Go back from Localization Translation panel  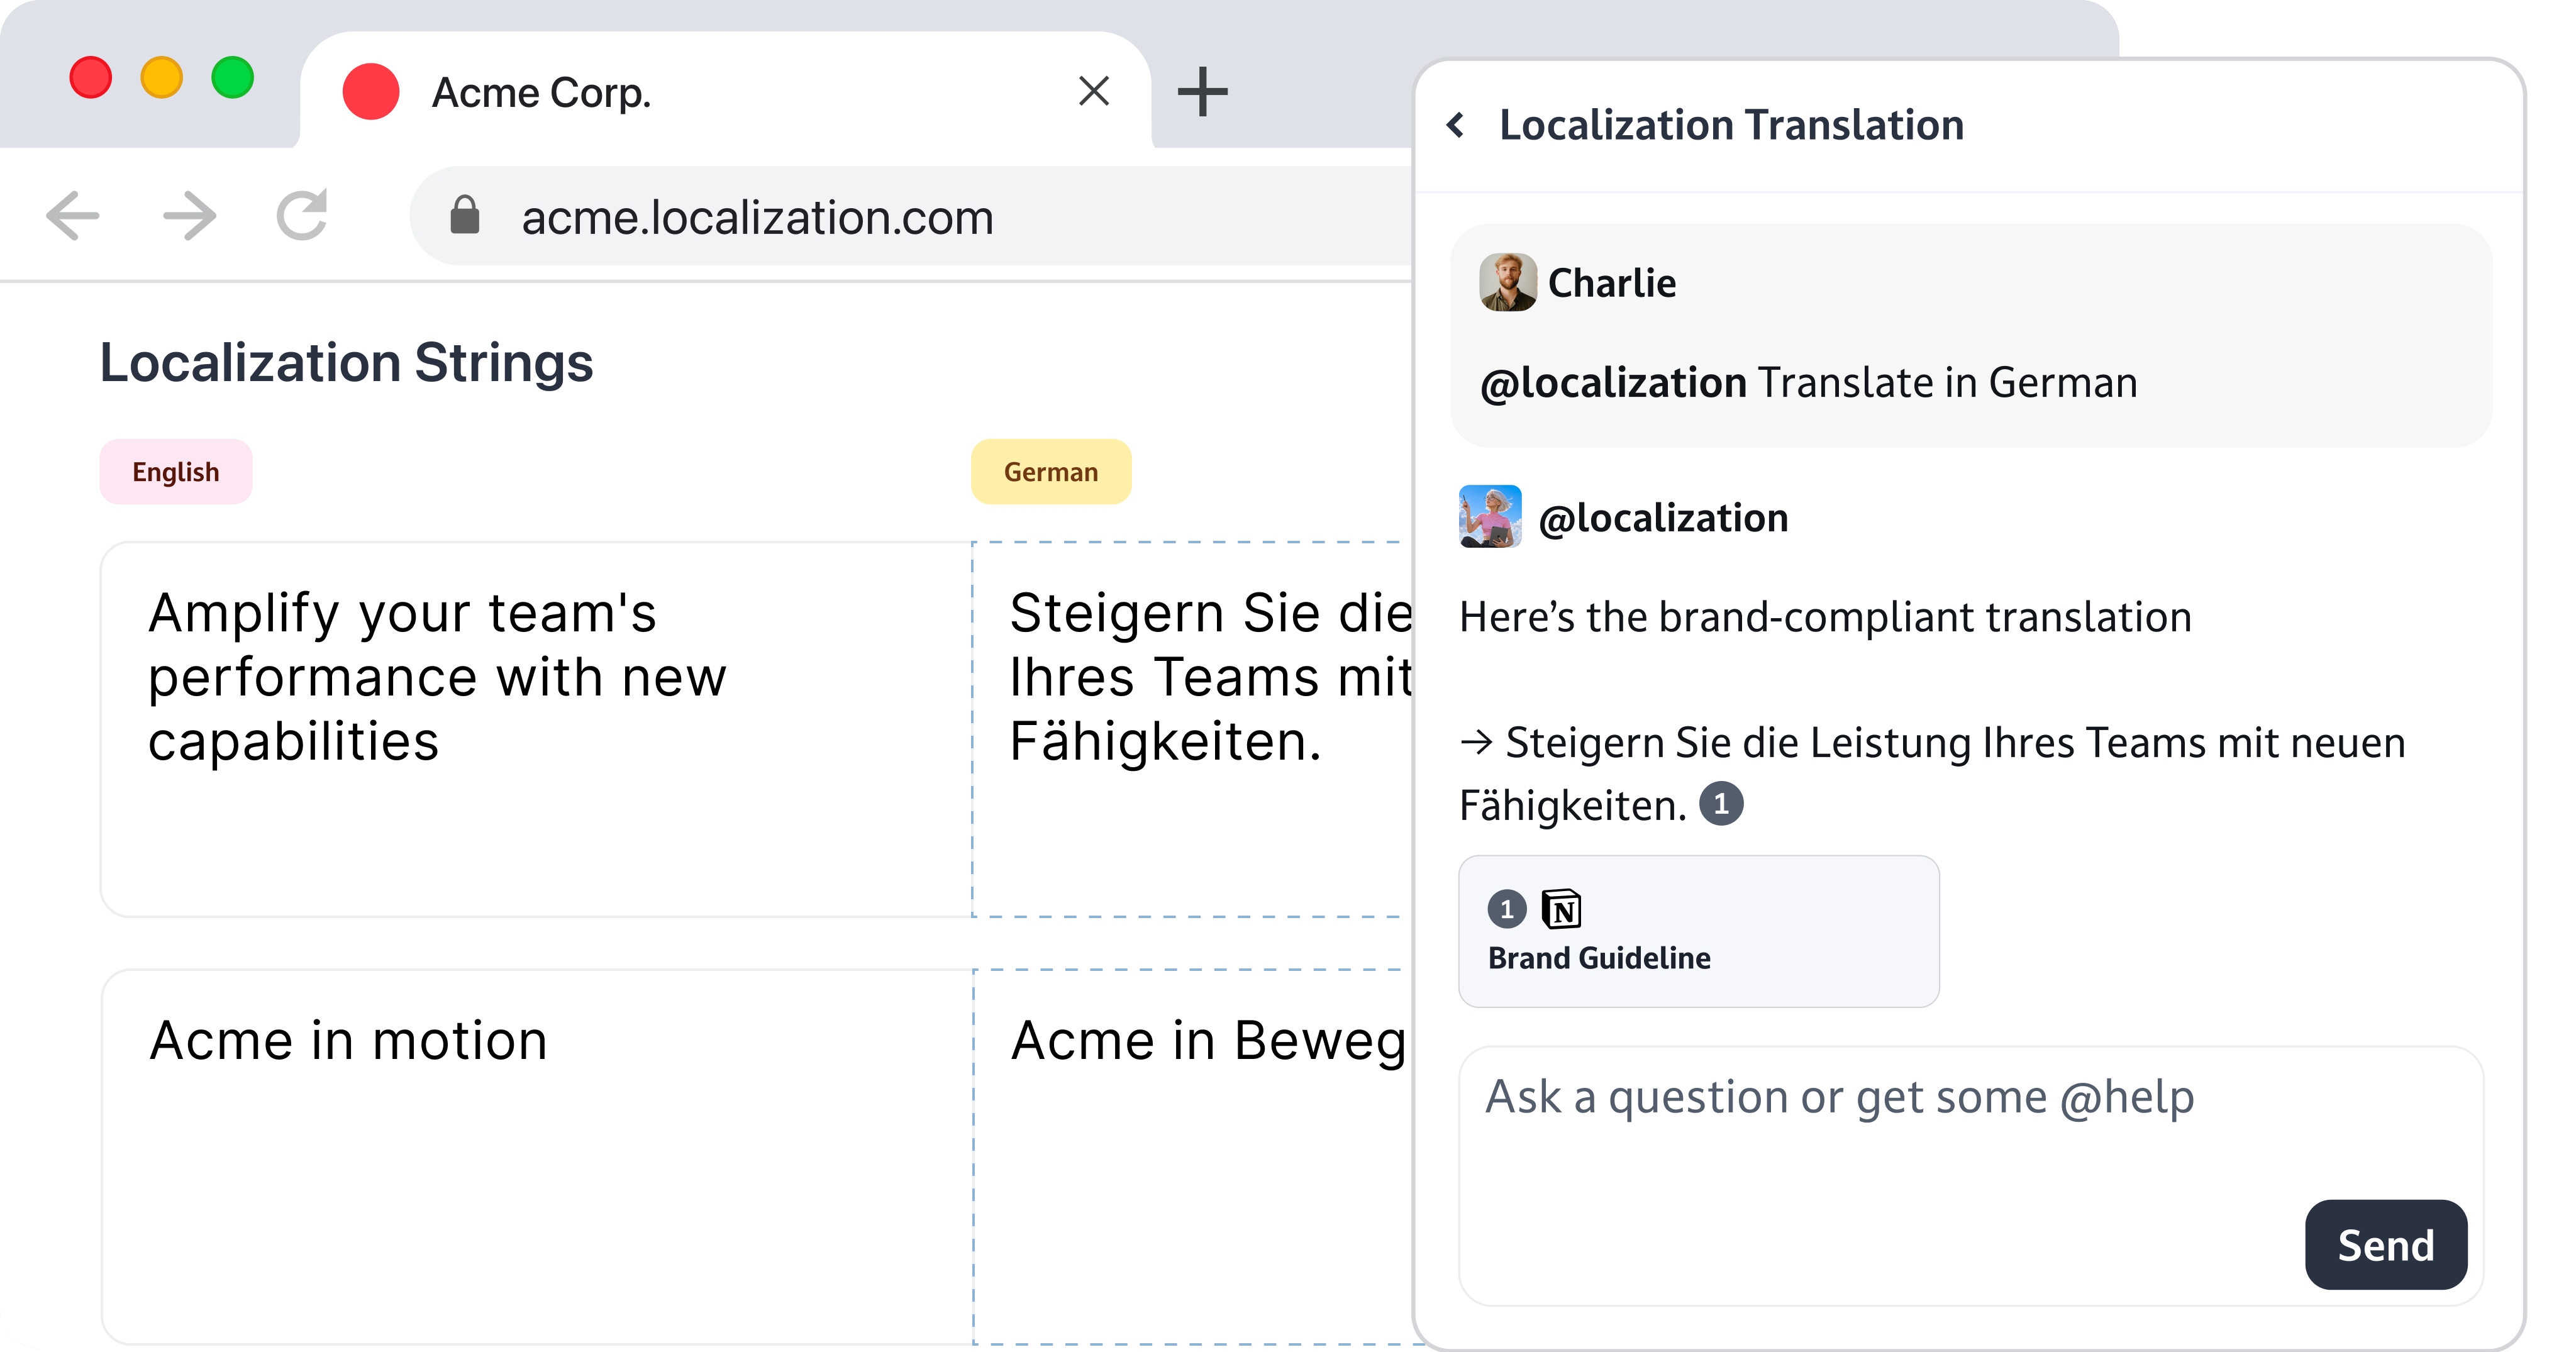pos(1456,125)
